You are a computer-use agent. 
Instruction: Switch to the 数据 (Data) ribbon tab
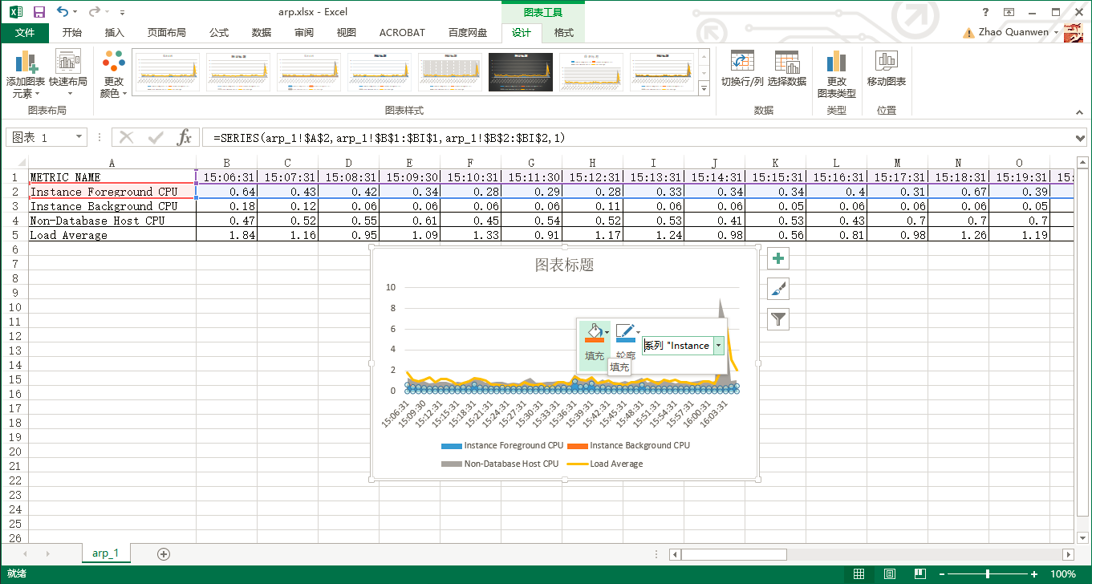[261, 33]
